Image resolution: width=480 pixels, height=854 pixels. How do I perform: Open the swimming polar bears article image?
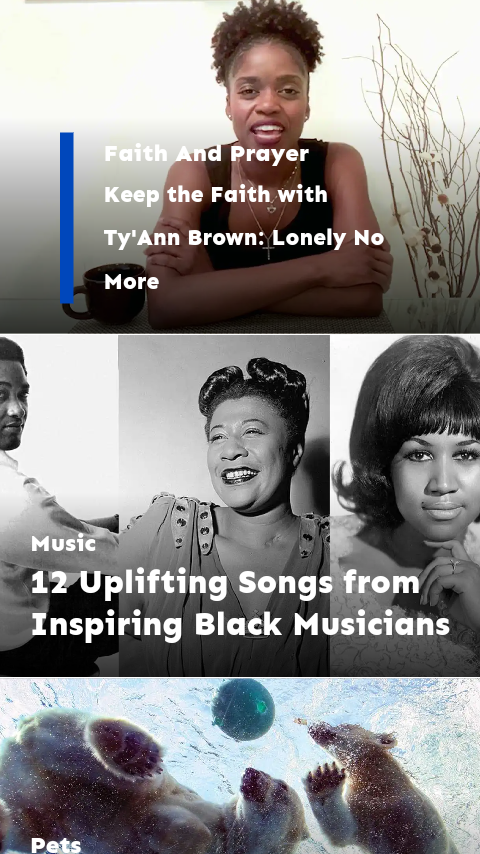pos(240,766)
